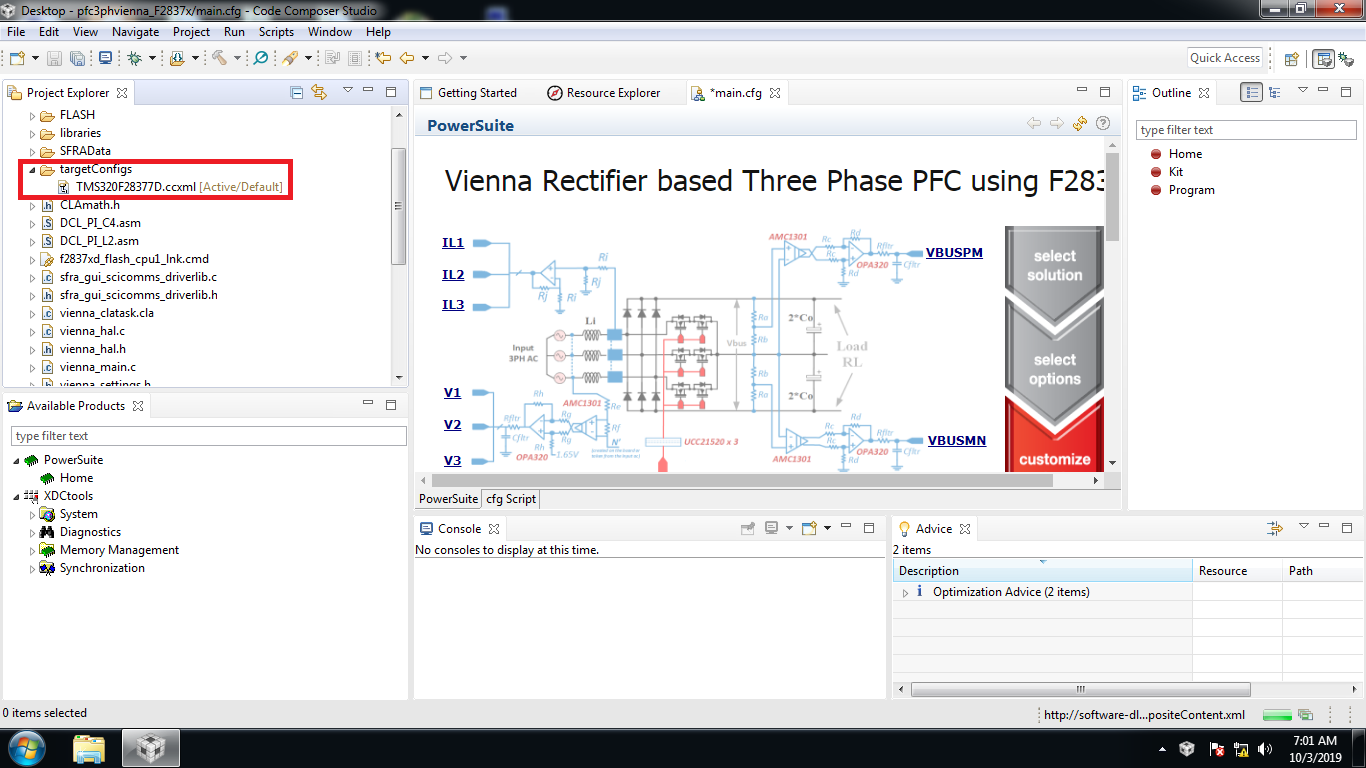Enable hierarchical tree view in the Outline panel

[x=1274, y=92]
